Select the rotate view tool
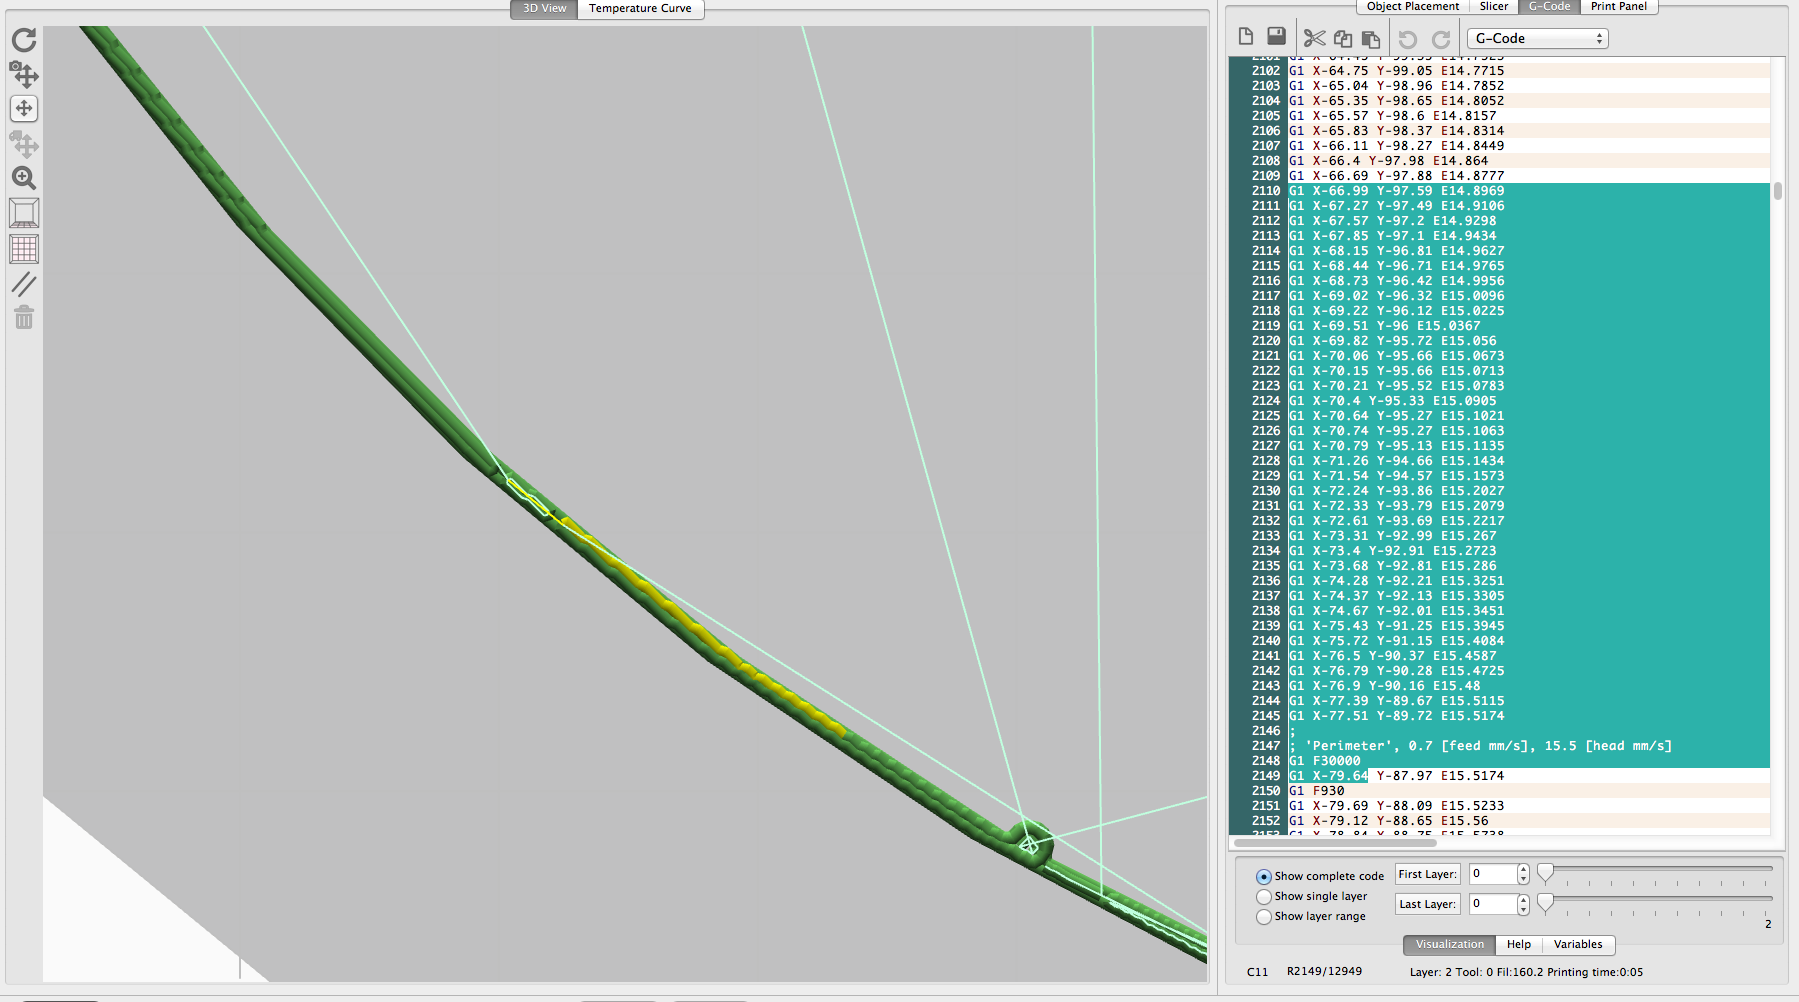This screenshot has height=1002, width=1799. (x=24, y=74)
